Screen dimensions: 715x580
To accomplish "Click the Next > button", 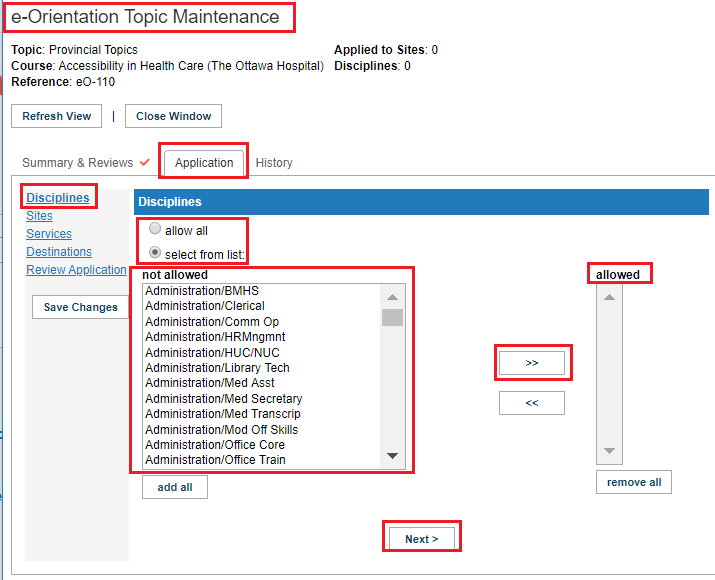I will (421, 539).
